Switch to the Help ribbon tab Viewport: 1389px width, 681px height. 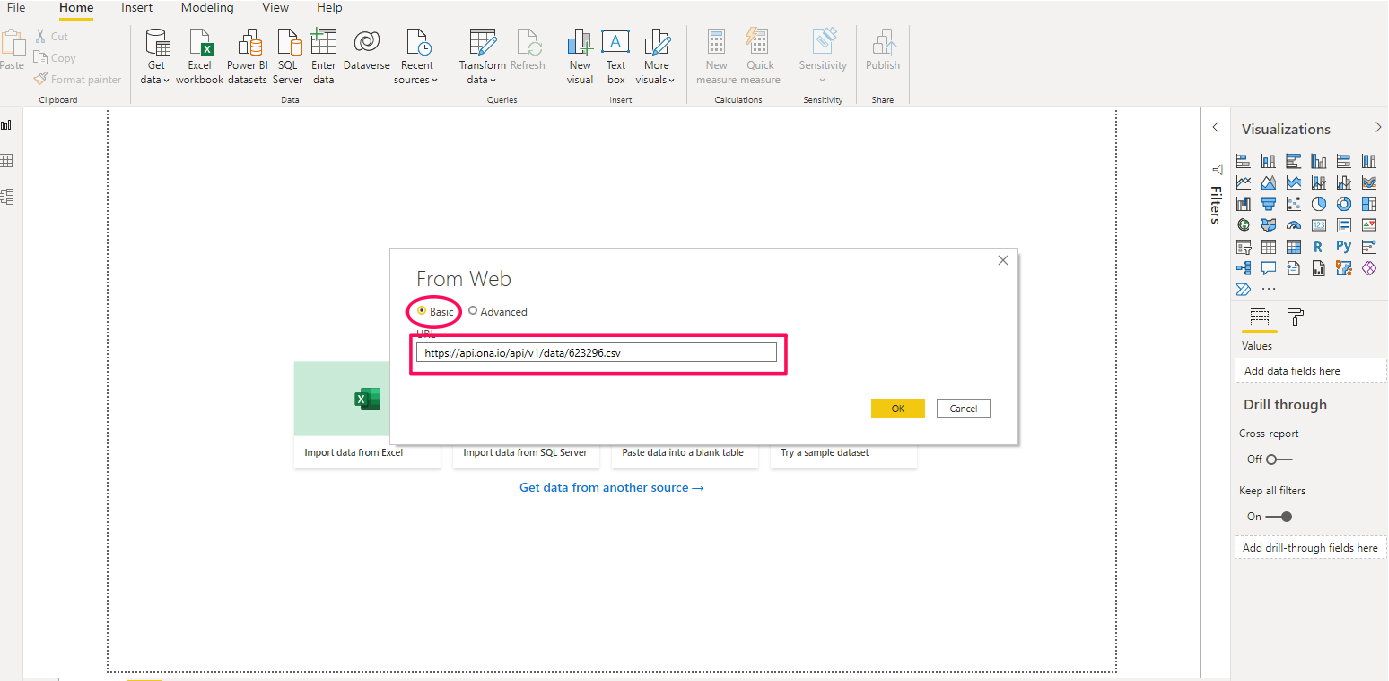click(x=330, y=8)
